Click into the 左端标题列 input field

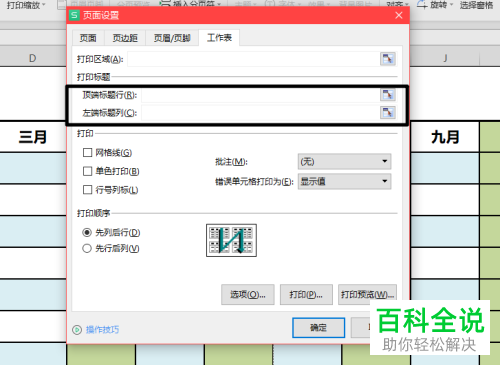pos(261,113)
